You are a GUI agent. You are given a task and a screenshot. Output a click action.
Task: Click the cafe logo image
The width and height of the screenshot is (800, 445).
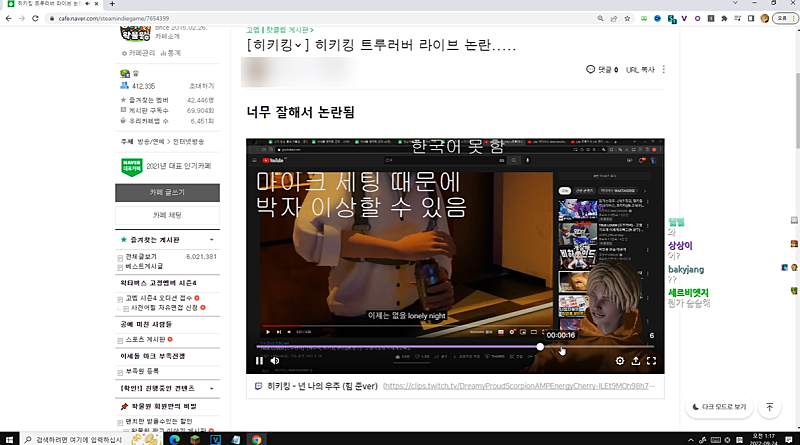coord(135,33)
